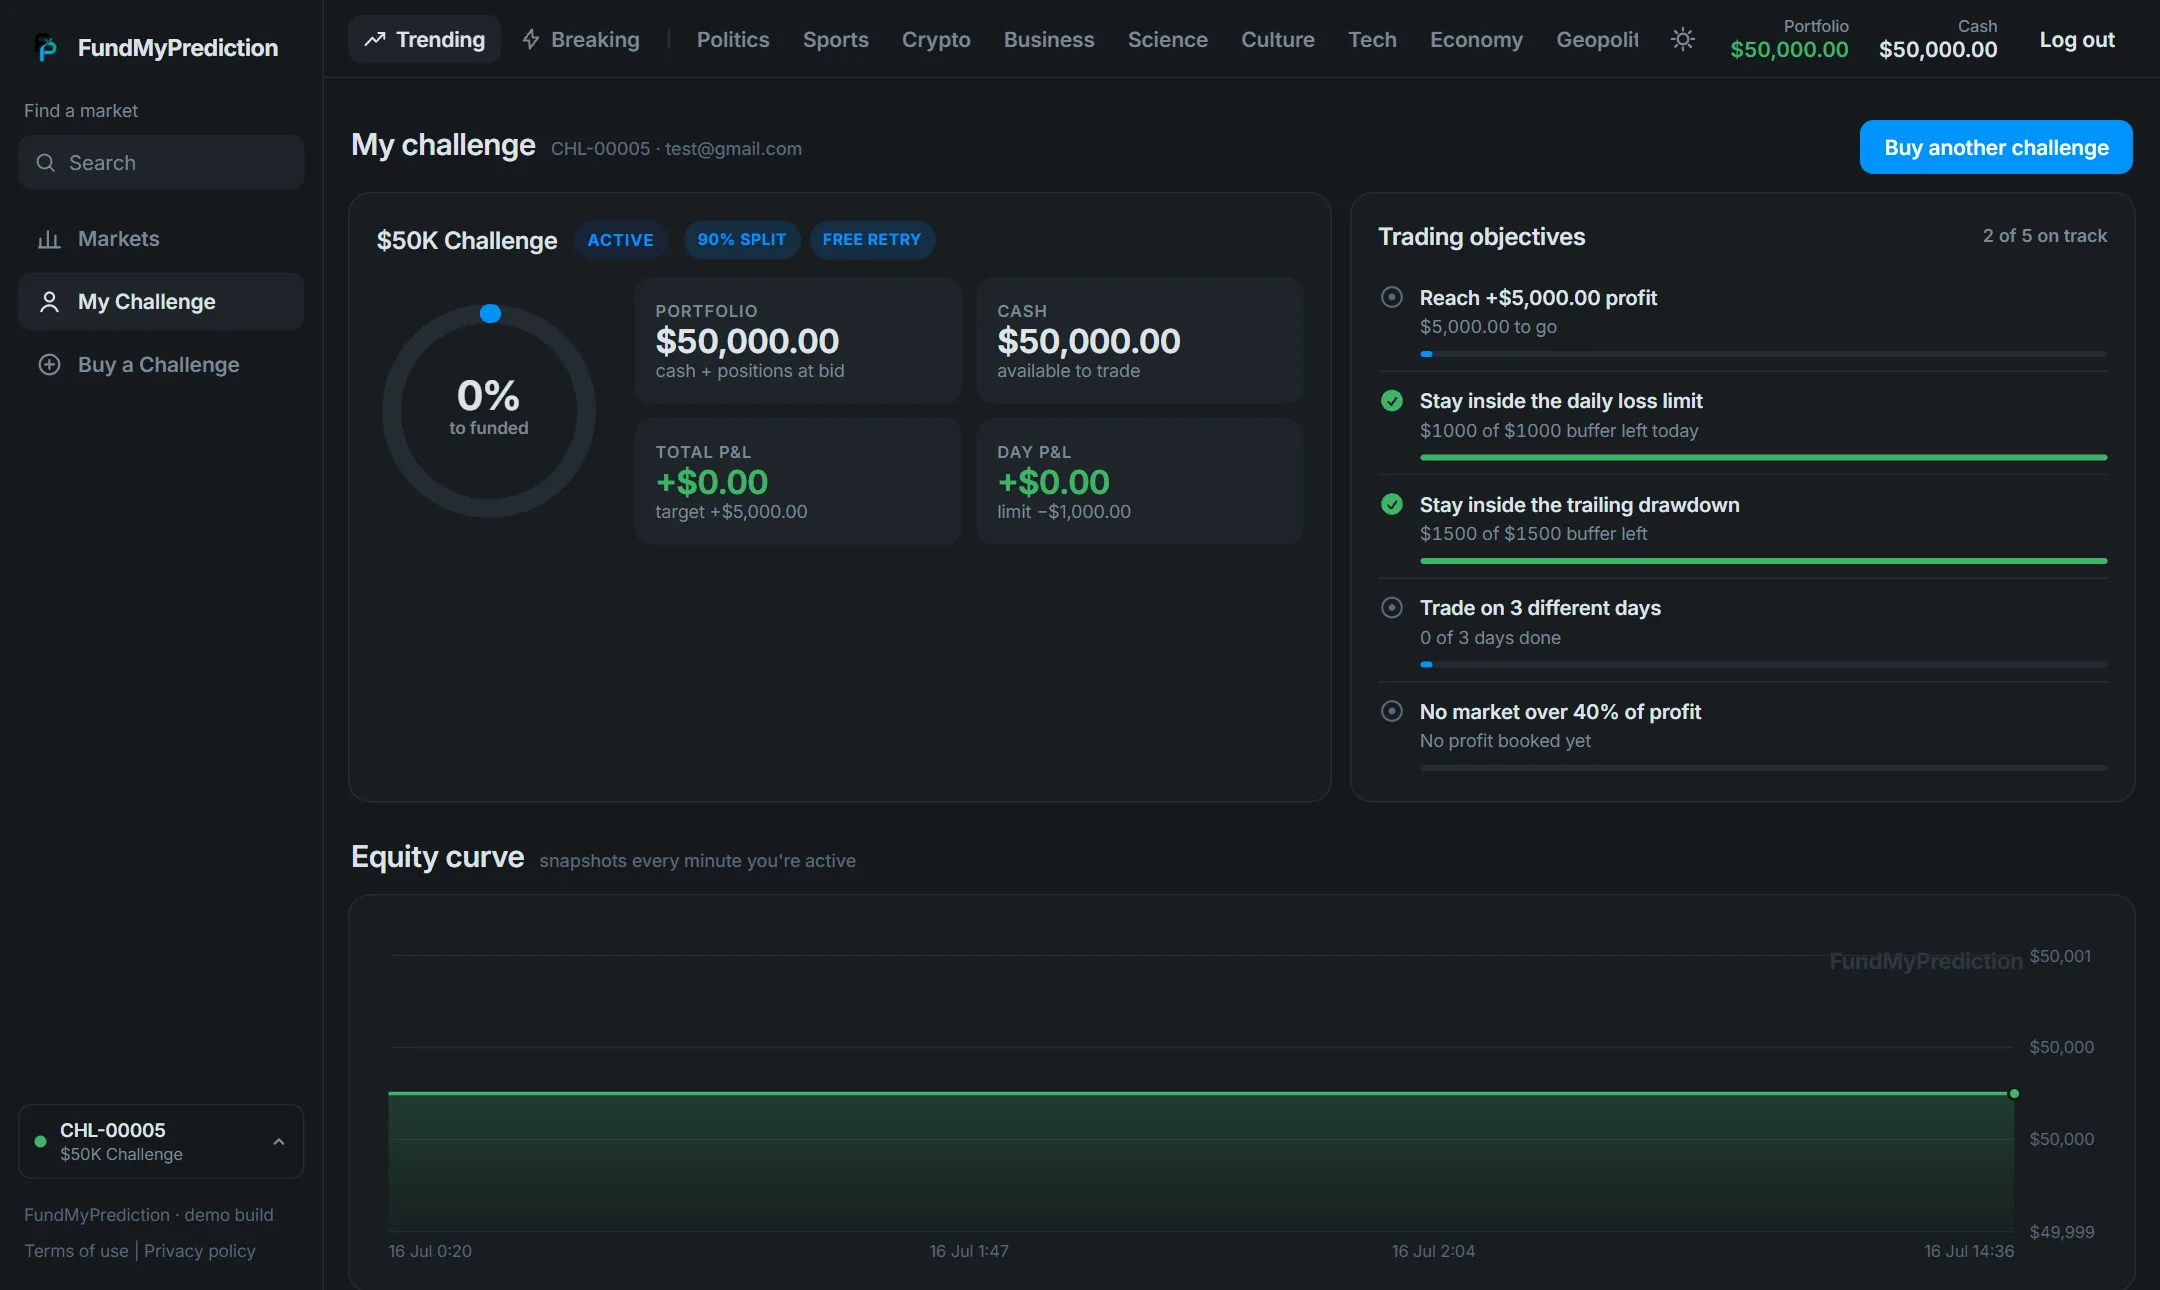Click 'No profit booked yet' text
Image resolution: width=2160 pixels, height=1290 pixels.
1505,741
